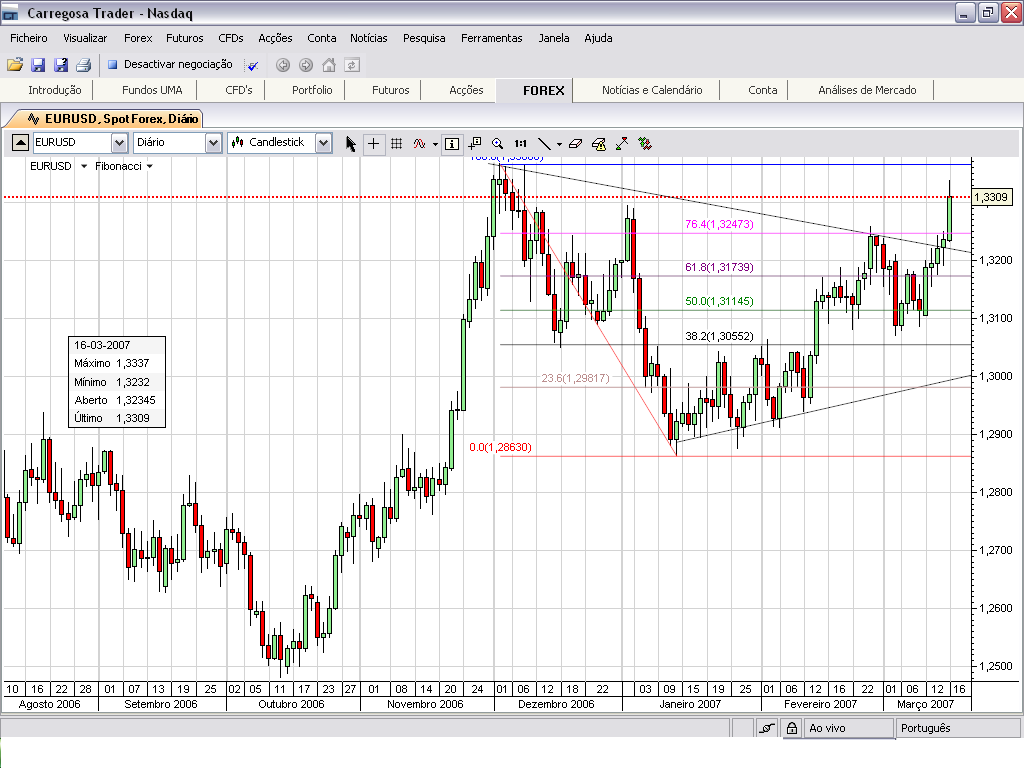Open the Notícias menu

pyautogui.click(x=368, y=38)
